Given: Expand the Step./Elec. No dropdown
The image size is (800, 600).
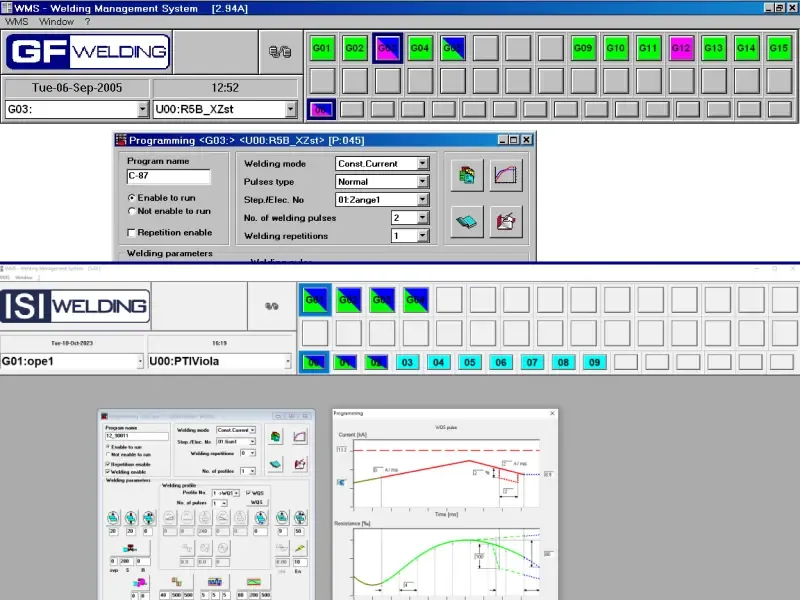Looking at the screenshot, I should click(422, 200).
